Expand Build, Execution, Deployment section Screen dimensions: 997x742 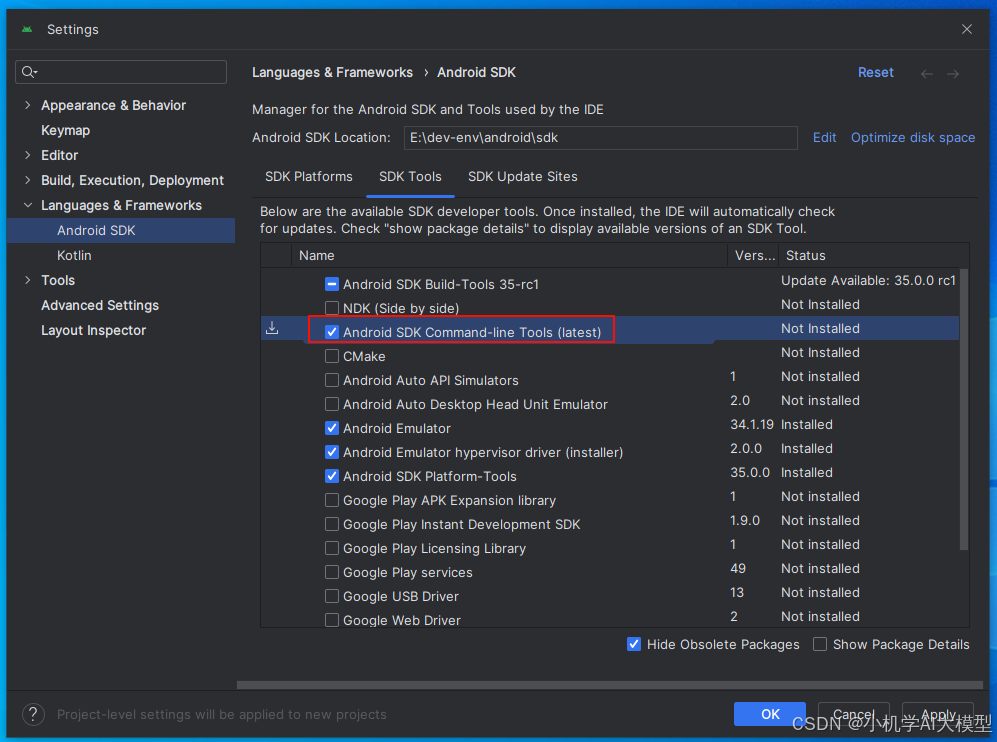pyautogui.click(x=27, y=180)
